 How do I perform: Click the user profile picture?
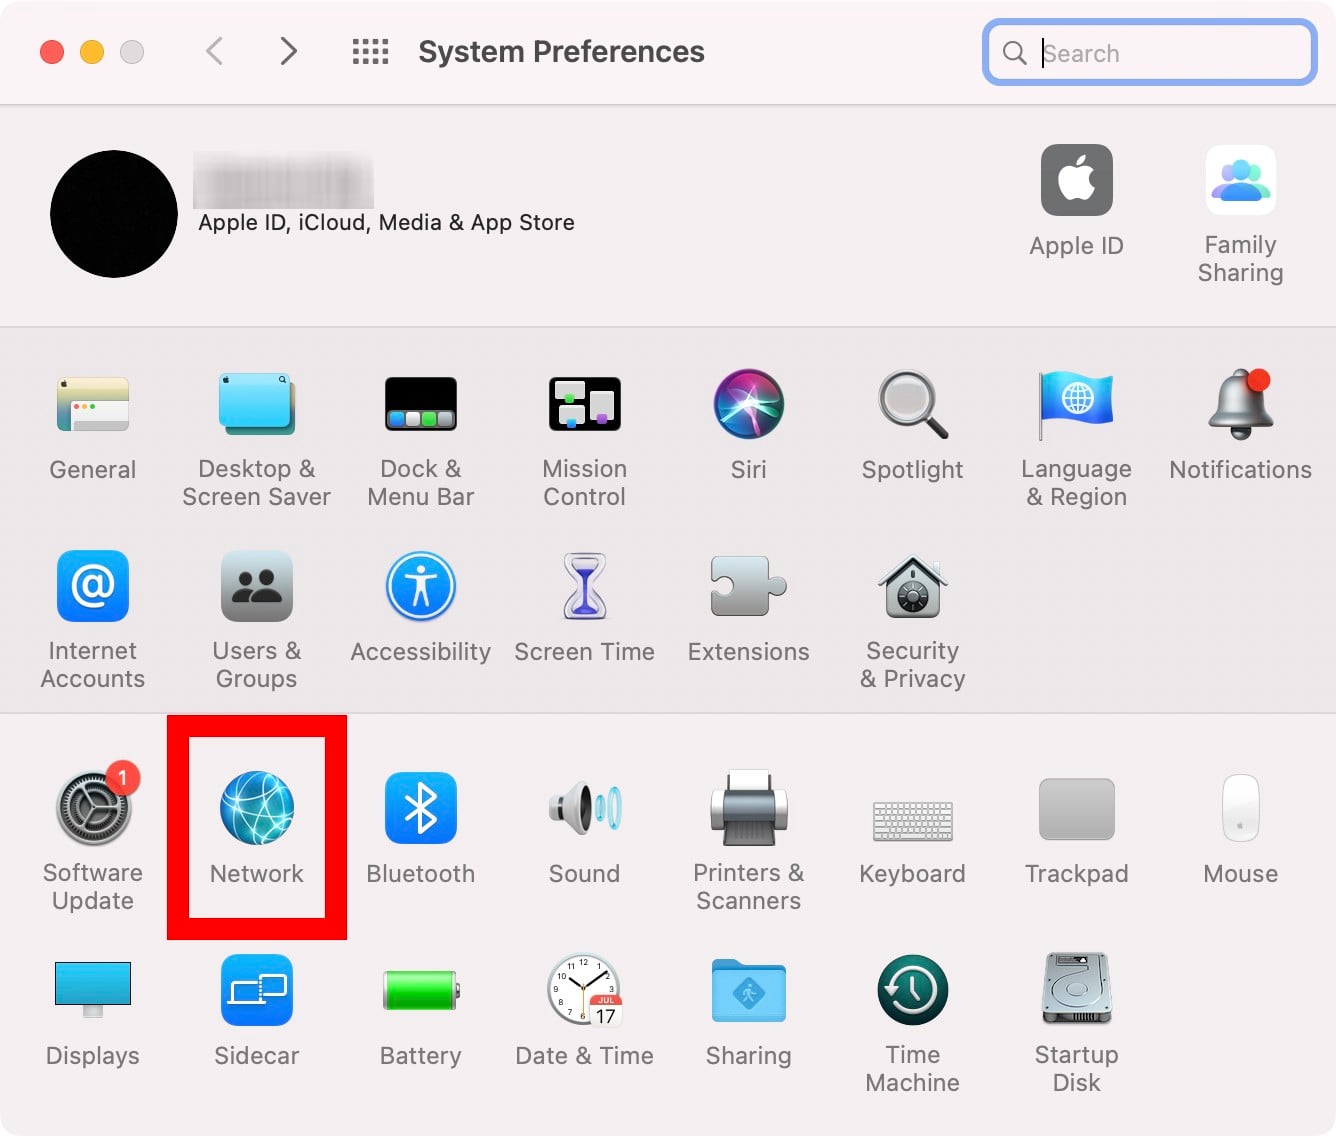[114, 214]
